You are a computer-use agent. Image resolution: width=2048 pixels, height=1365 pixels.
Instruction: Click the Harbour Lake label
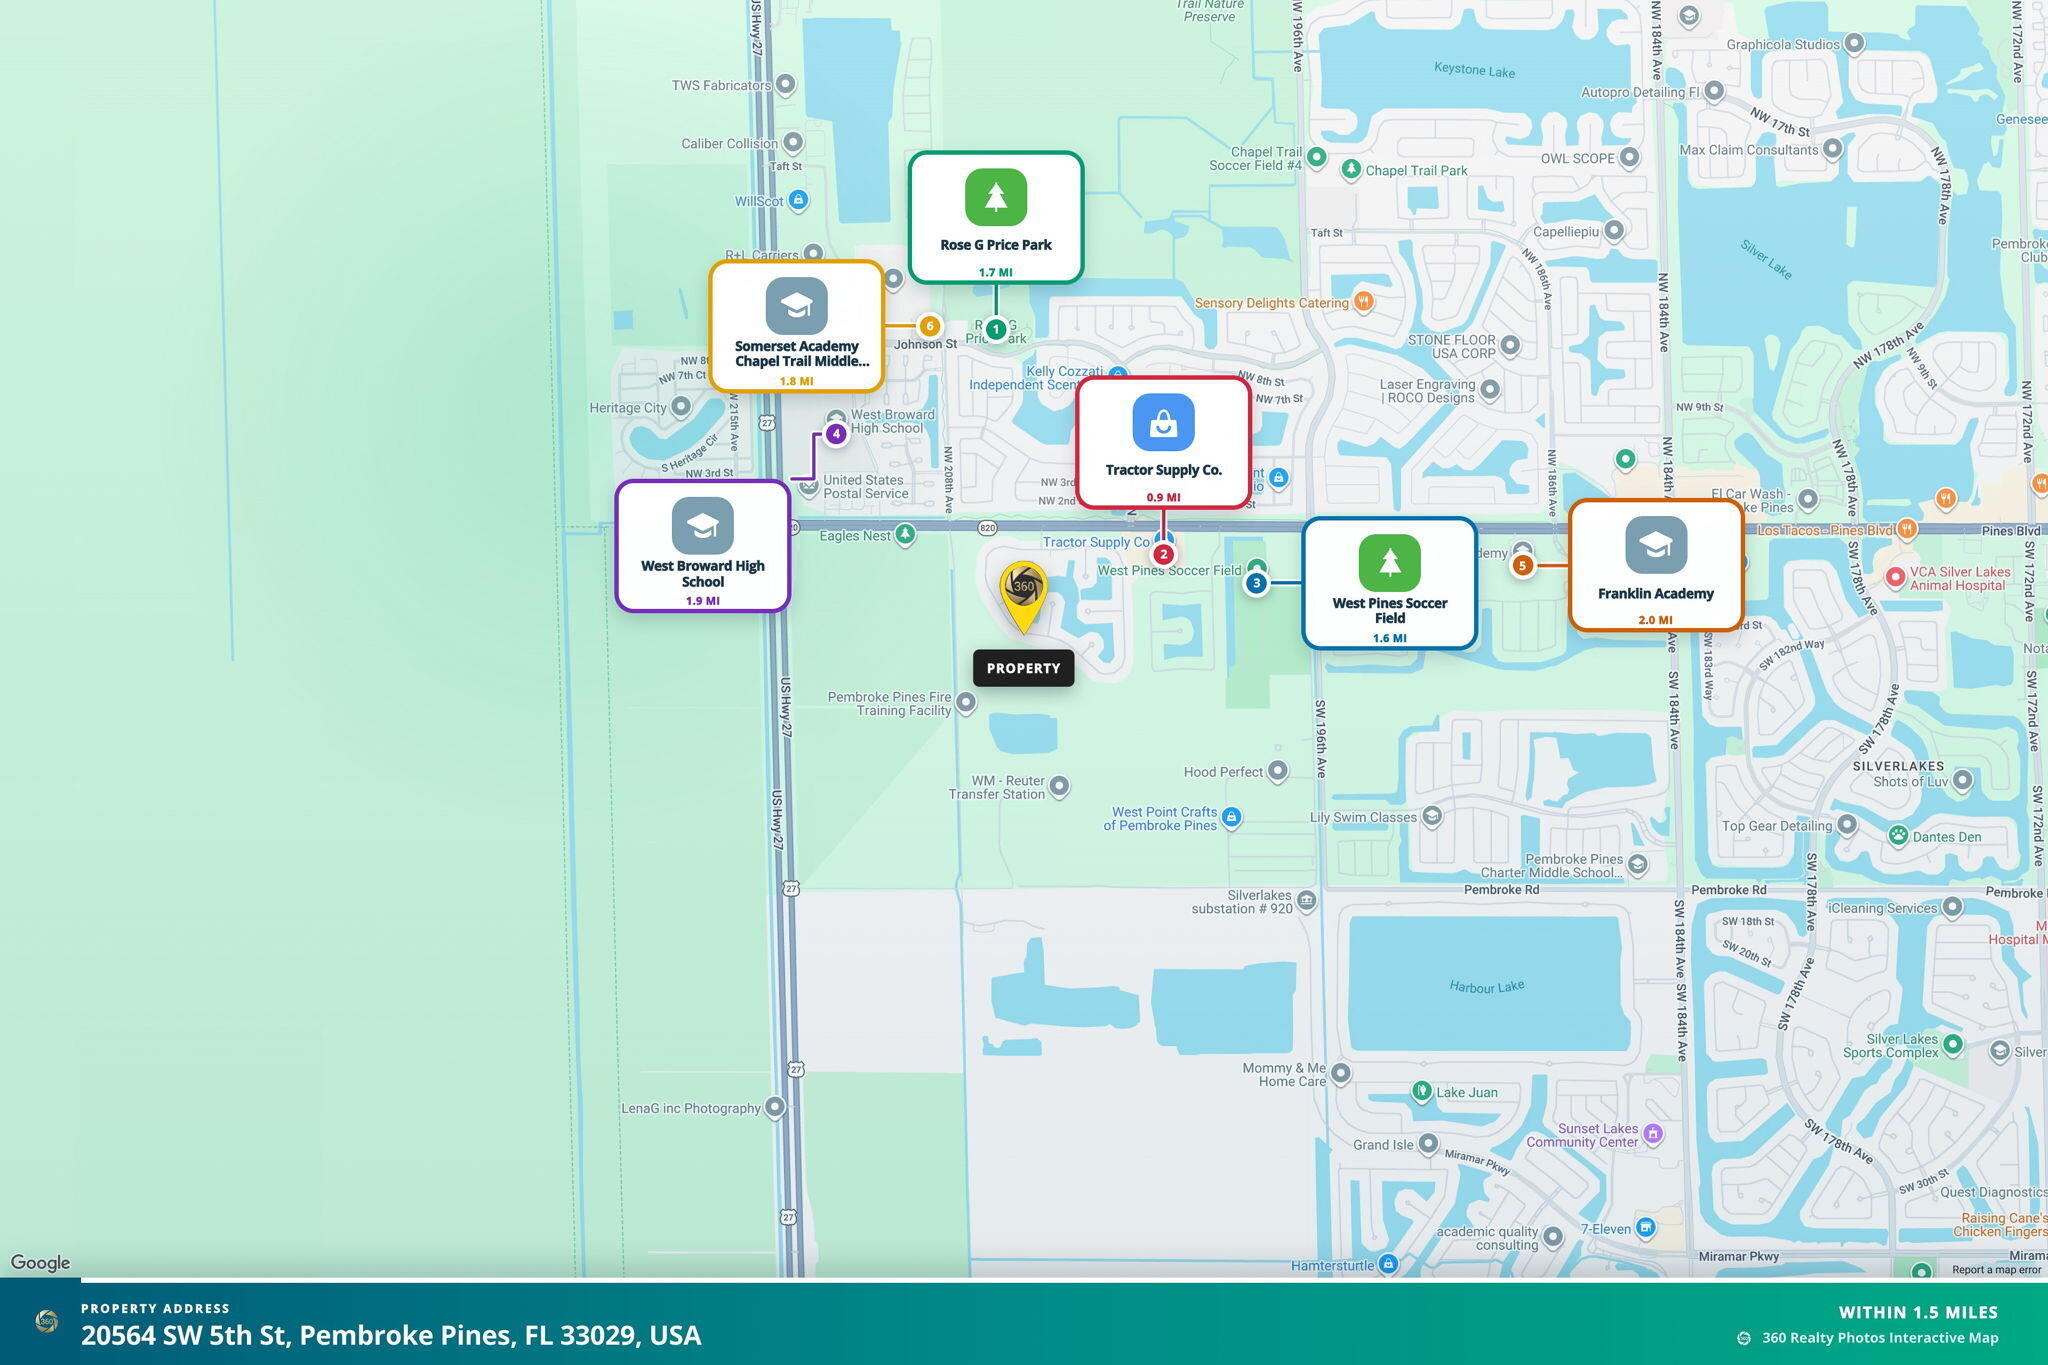pyautogui.click(x=1487, y=987)
